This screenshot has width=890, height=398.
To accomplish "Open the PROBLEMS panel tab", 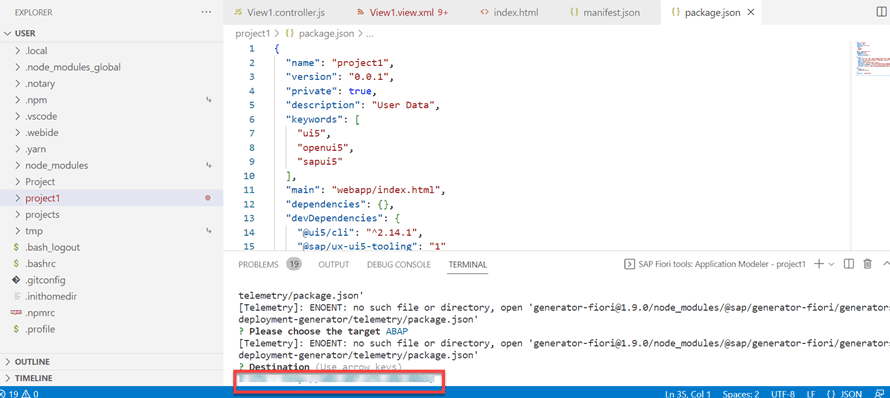I will [x=258, y=264].
